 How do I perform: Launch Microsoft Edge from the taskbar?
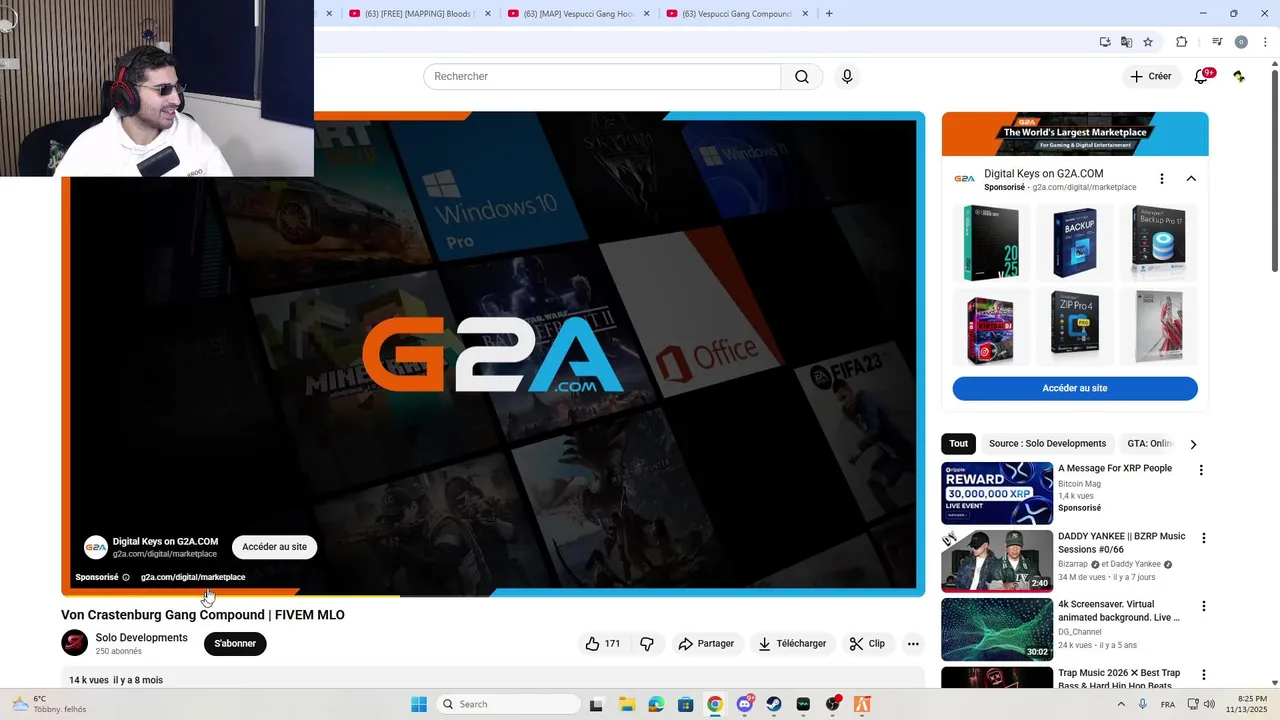click(x=656, y=704)
